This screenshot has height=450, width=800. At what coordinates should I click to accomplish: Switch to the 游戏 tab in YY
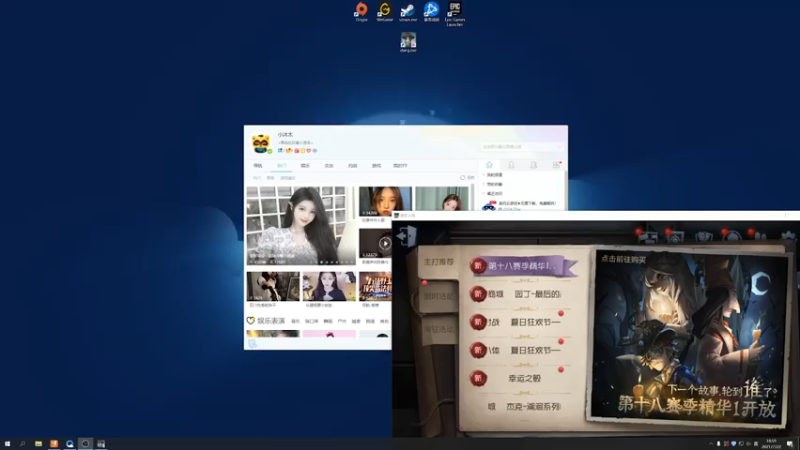(x=376, y=165)
